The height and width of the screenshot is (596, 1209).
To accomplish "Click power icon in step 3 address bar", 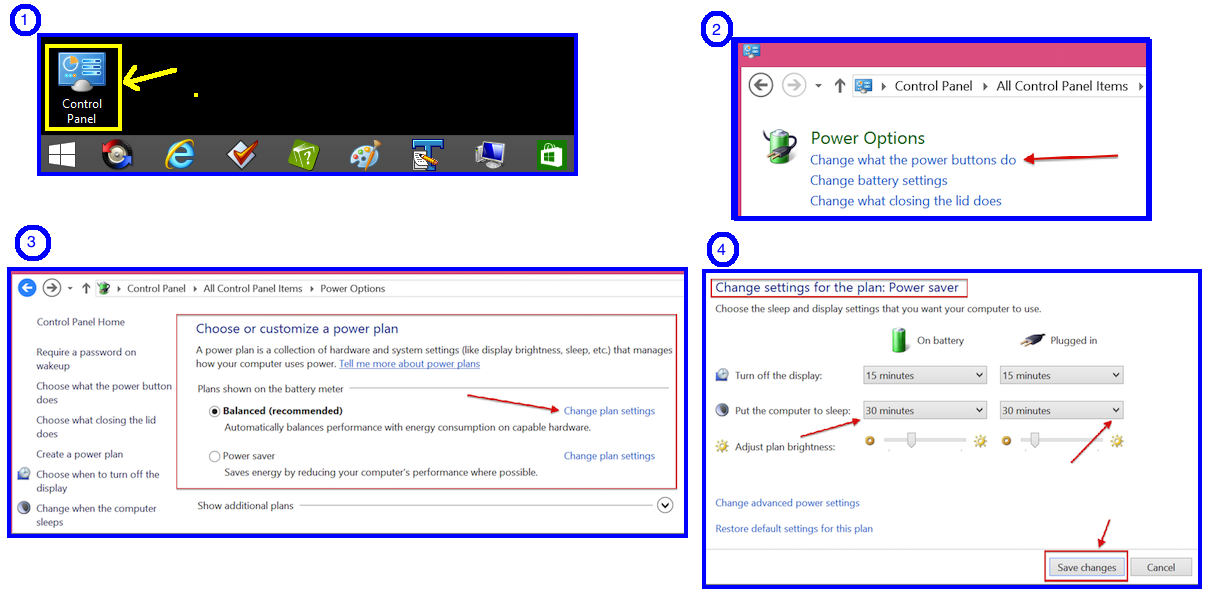I will coord(103,288).
